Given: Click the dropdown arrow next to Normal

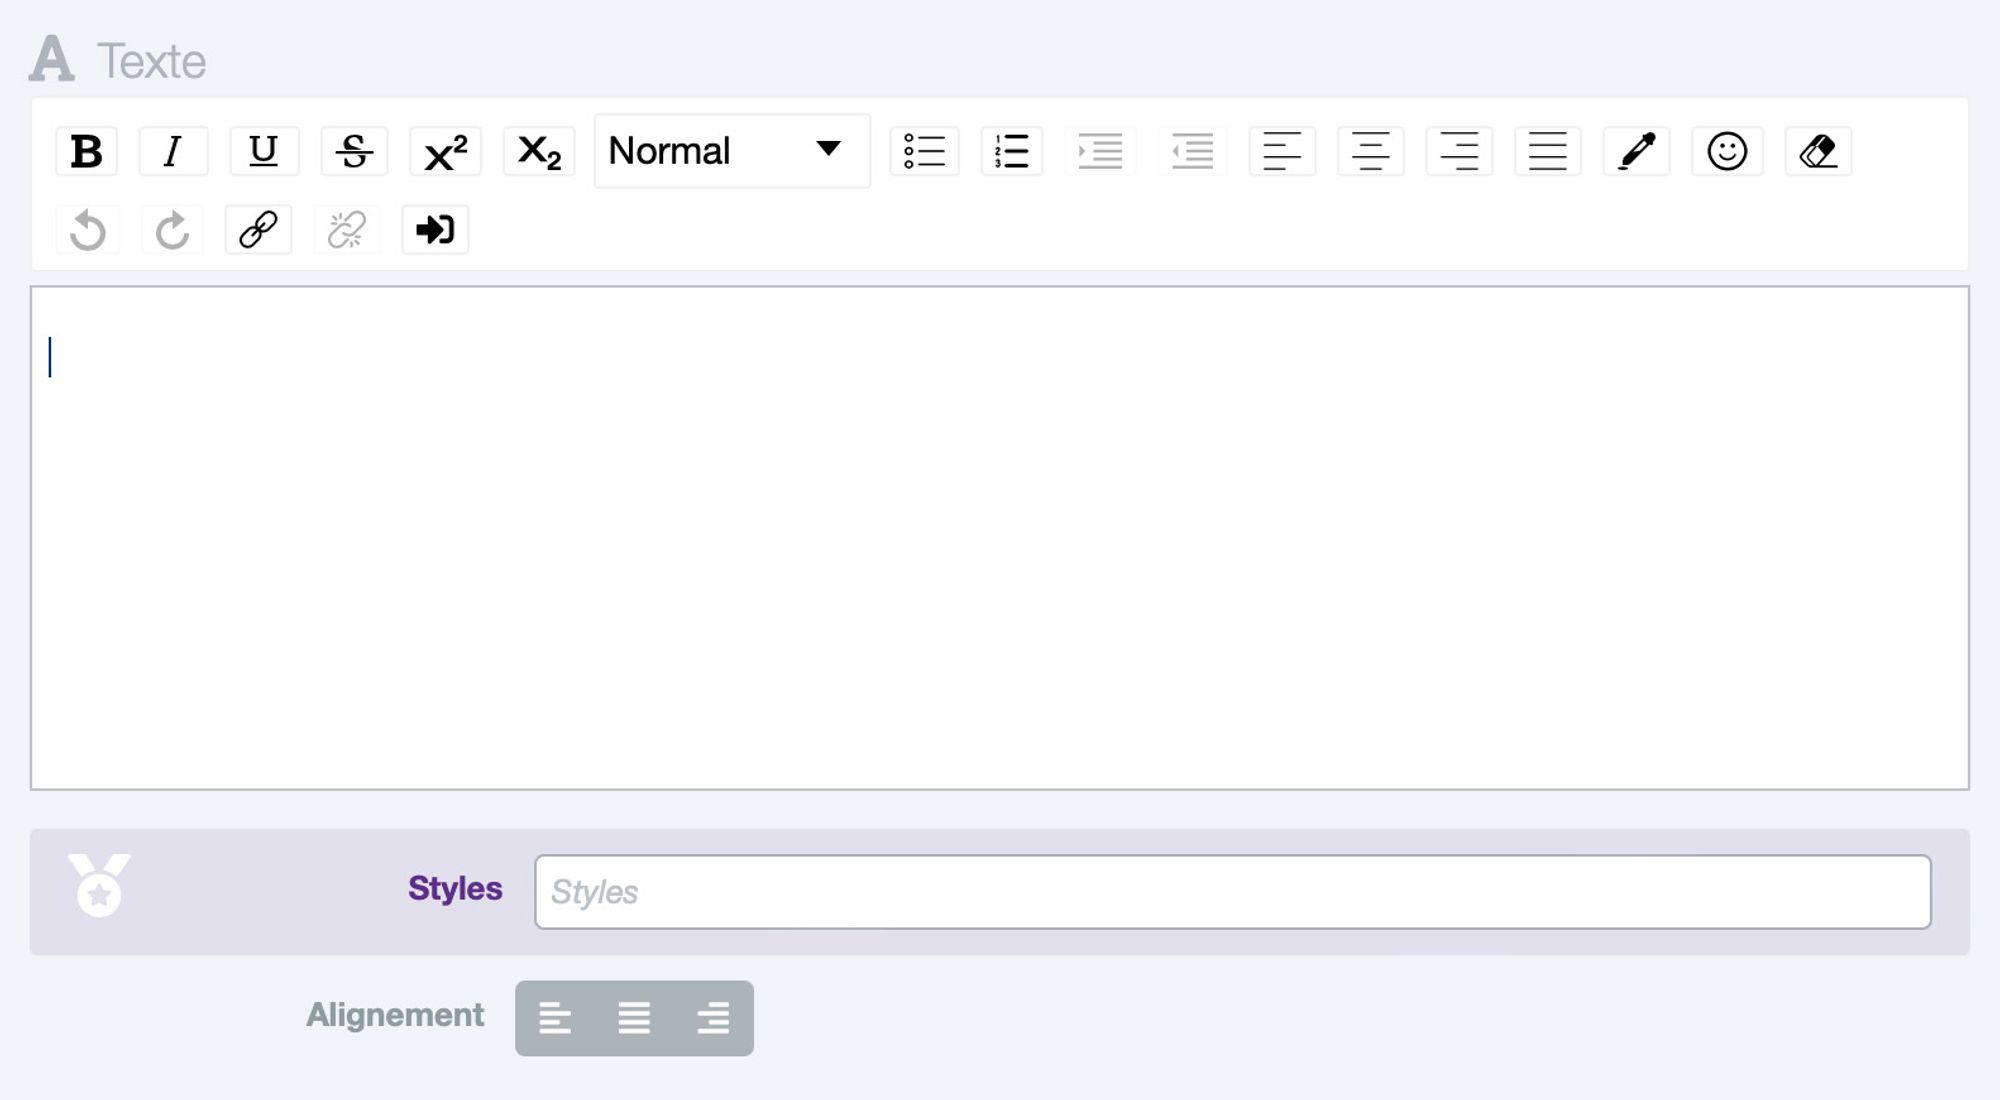Looking at the screenshot, I should (x=828, y=149).
